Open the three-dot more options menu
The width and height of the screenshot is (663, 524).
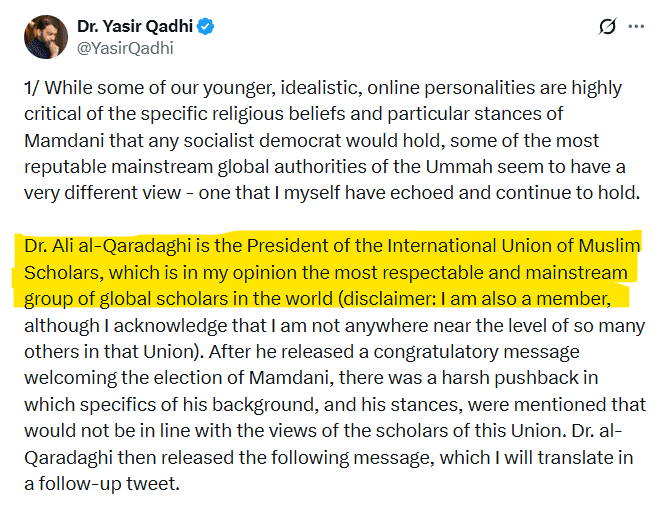[x=636, y=26]
